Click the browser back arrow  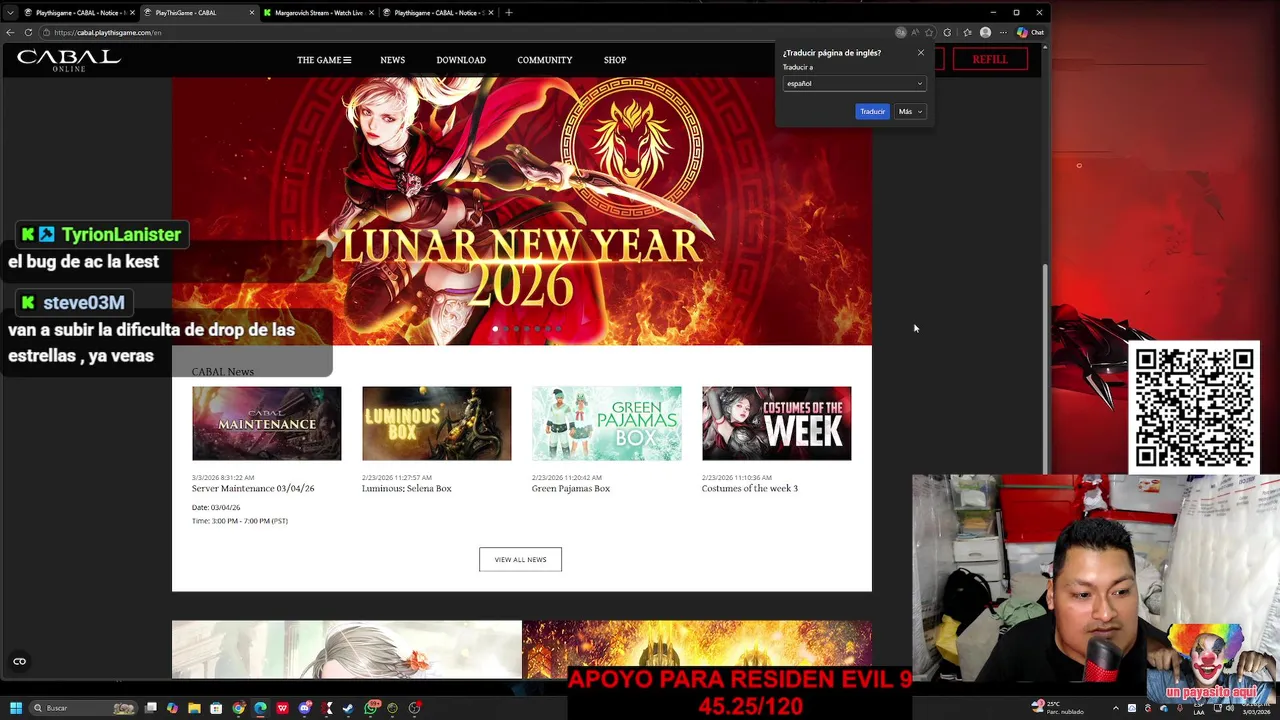click(10, 32)
